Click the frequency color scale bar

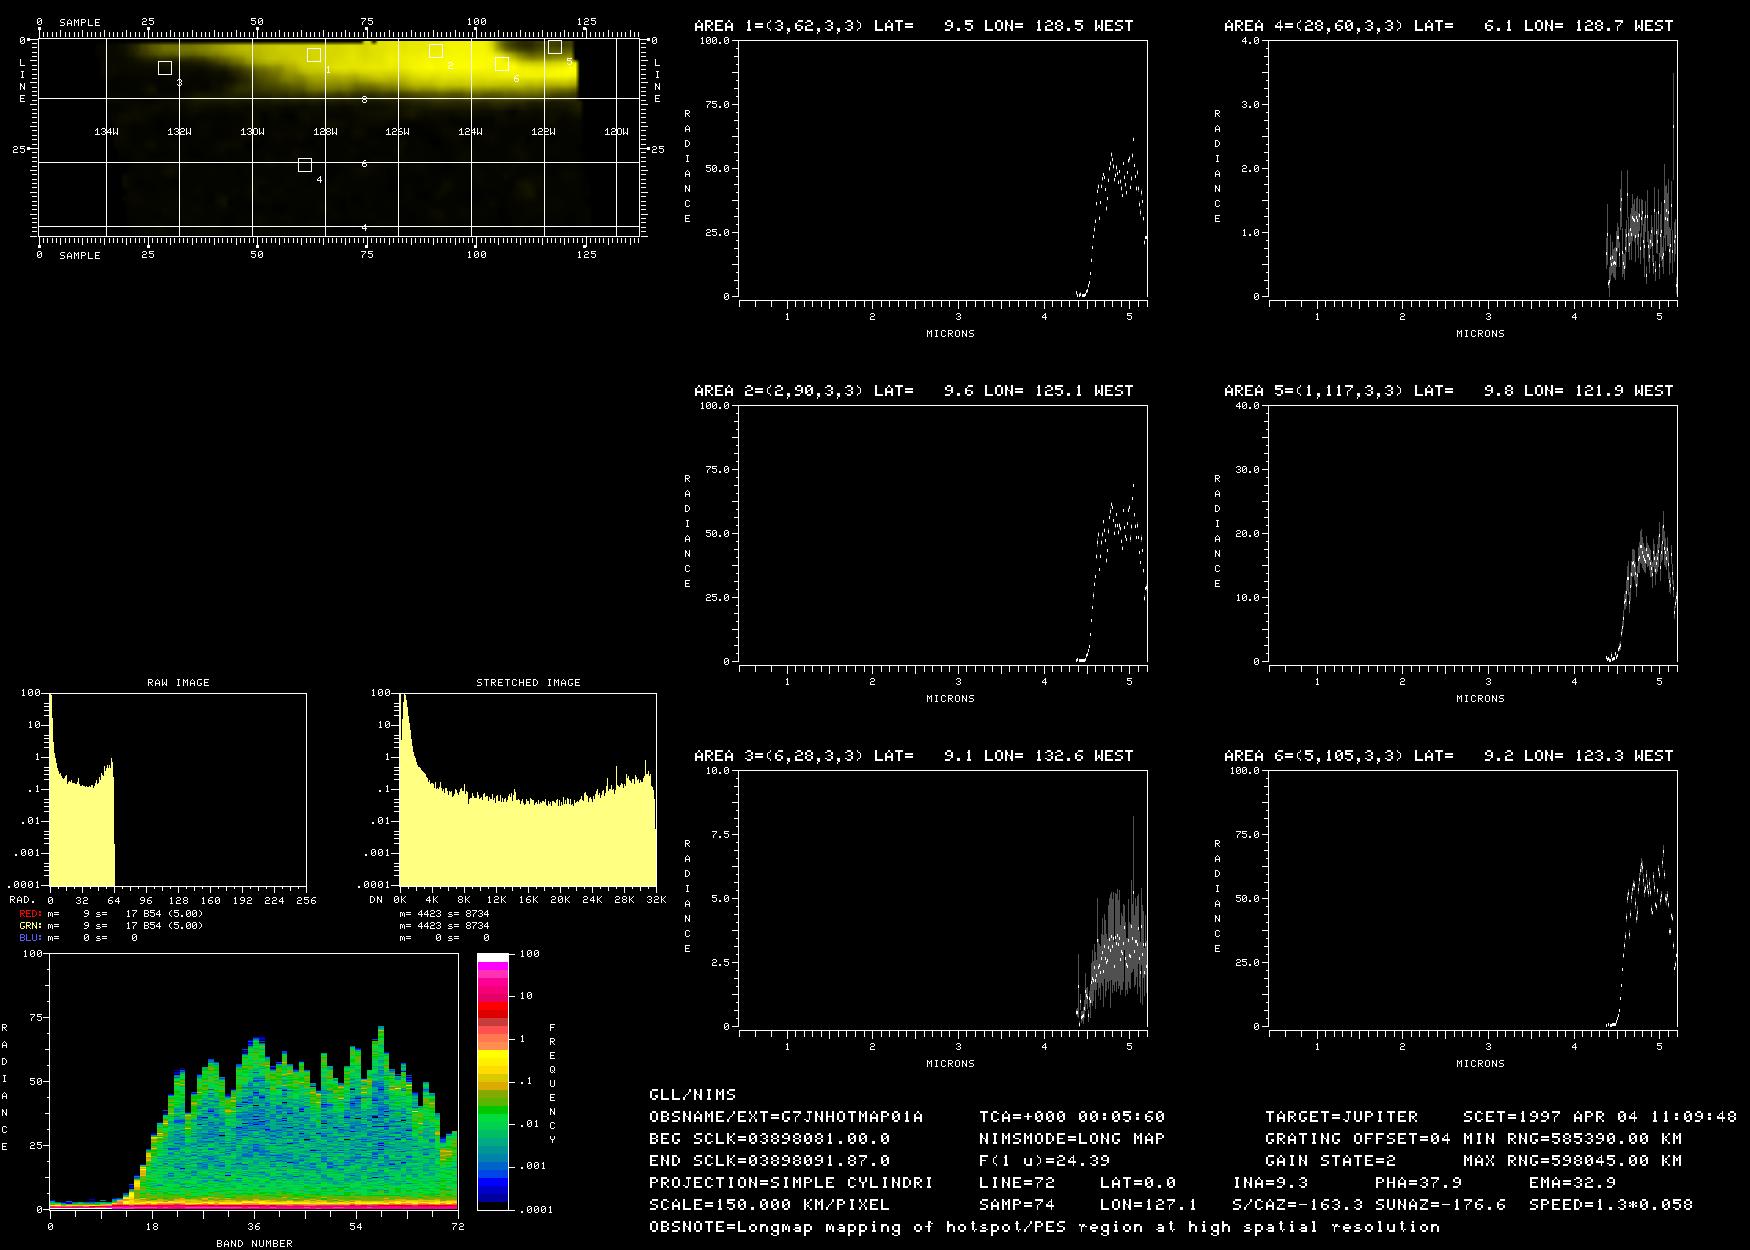493,1081
